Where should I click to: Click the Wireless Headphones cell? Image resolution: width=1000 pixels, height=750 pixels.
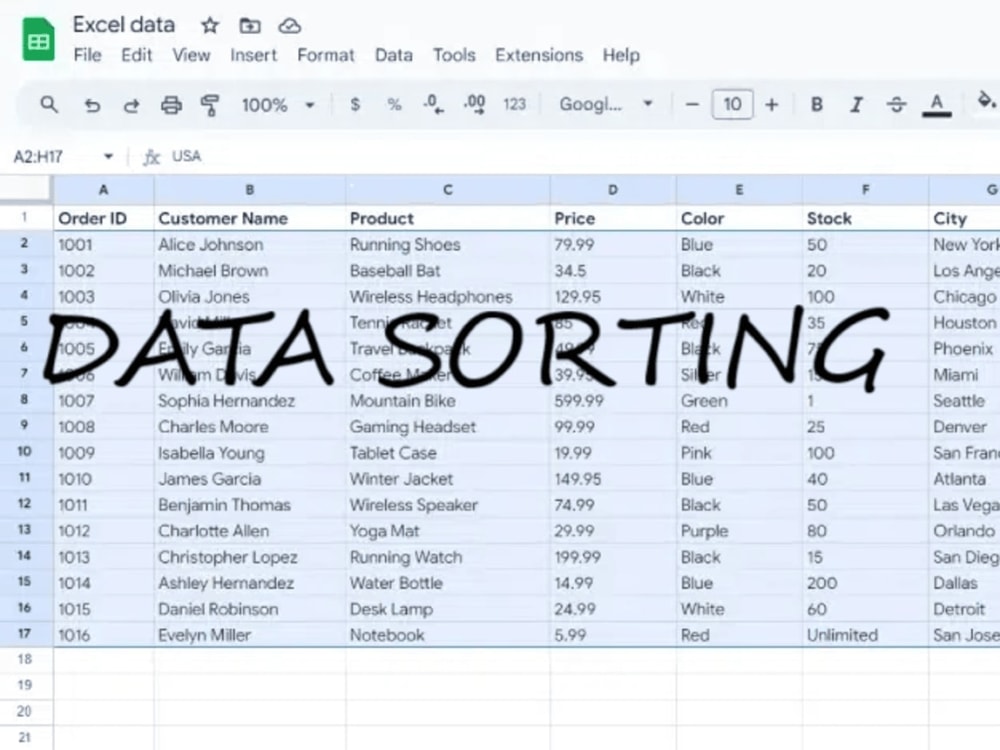pyautogui.click(x=448, y=297)
